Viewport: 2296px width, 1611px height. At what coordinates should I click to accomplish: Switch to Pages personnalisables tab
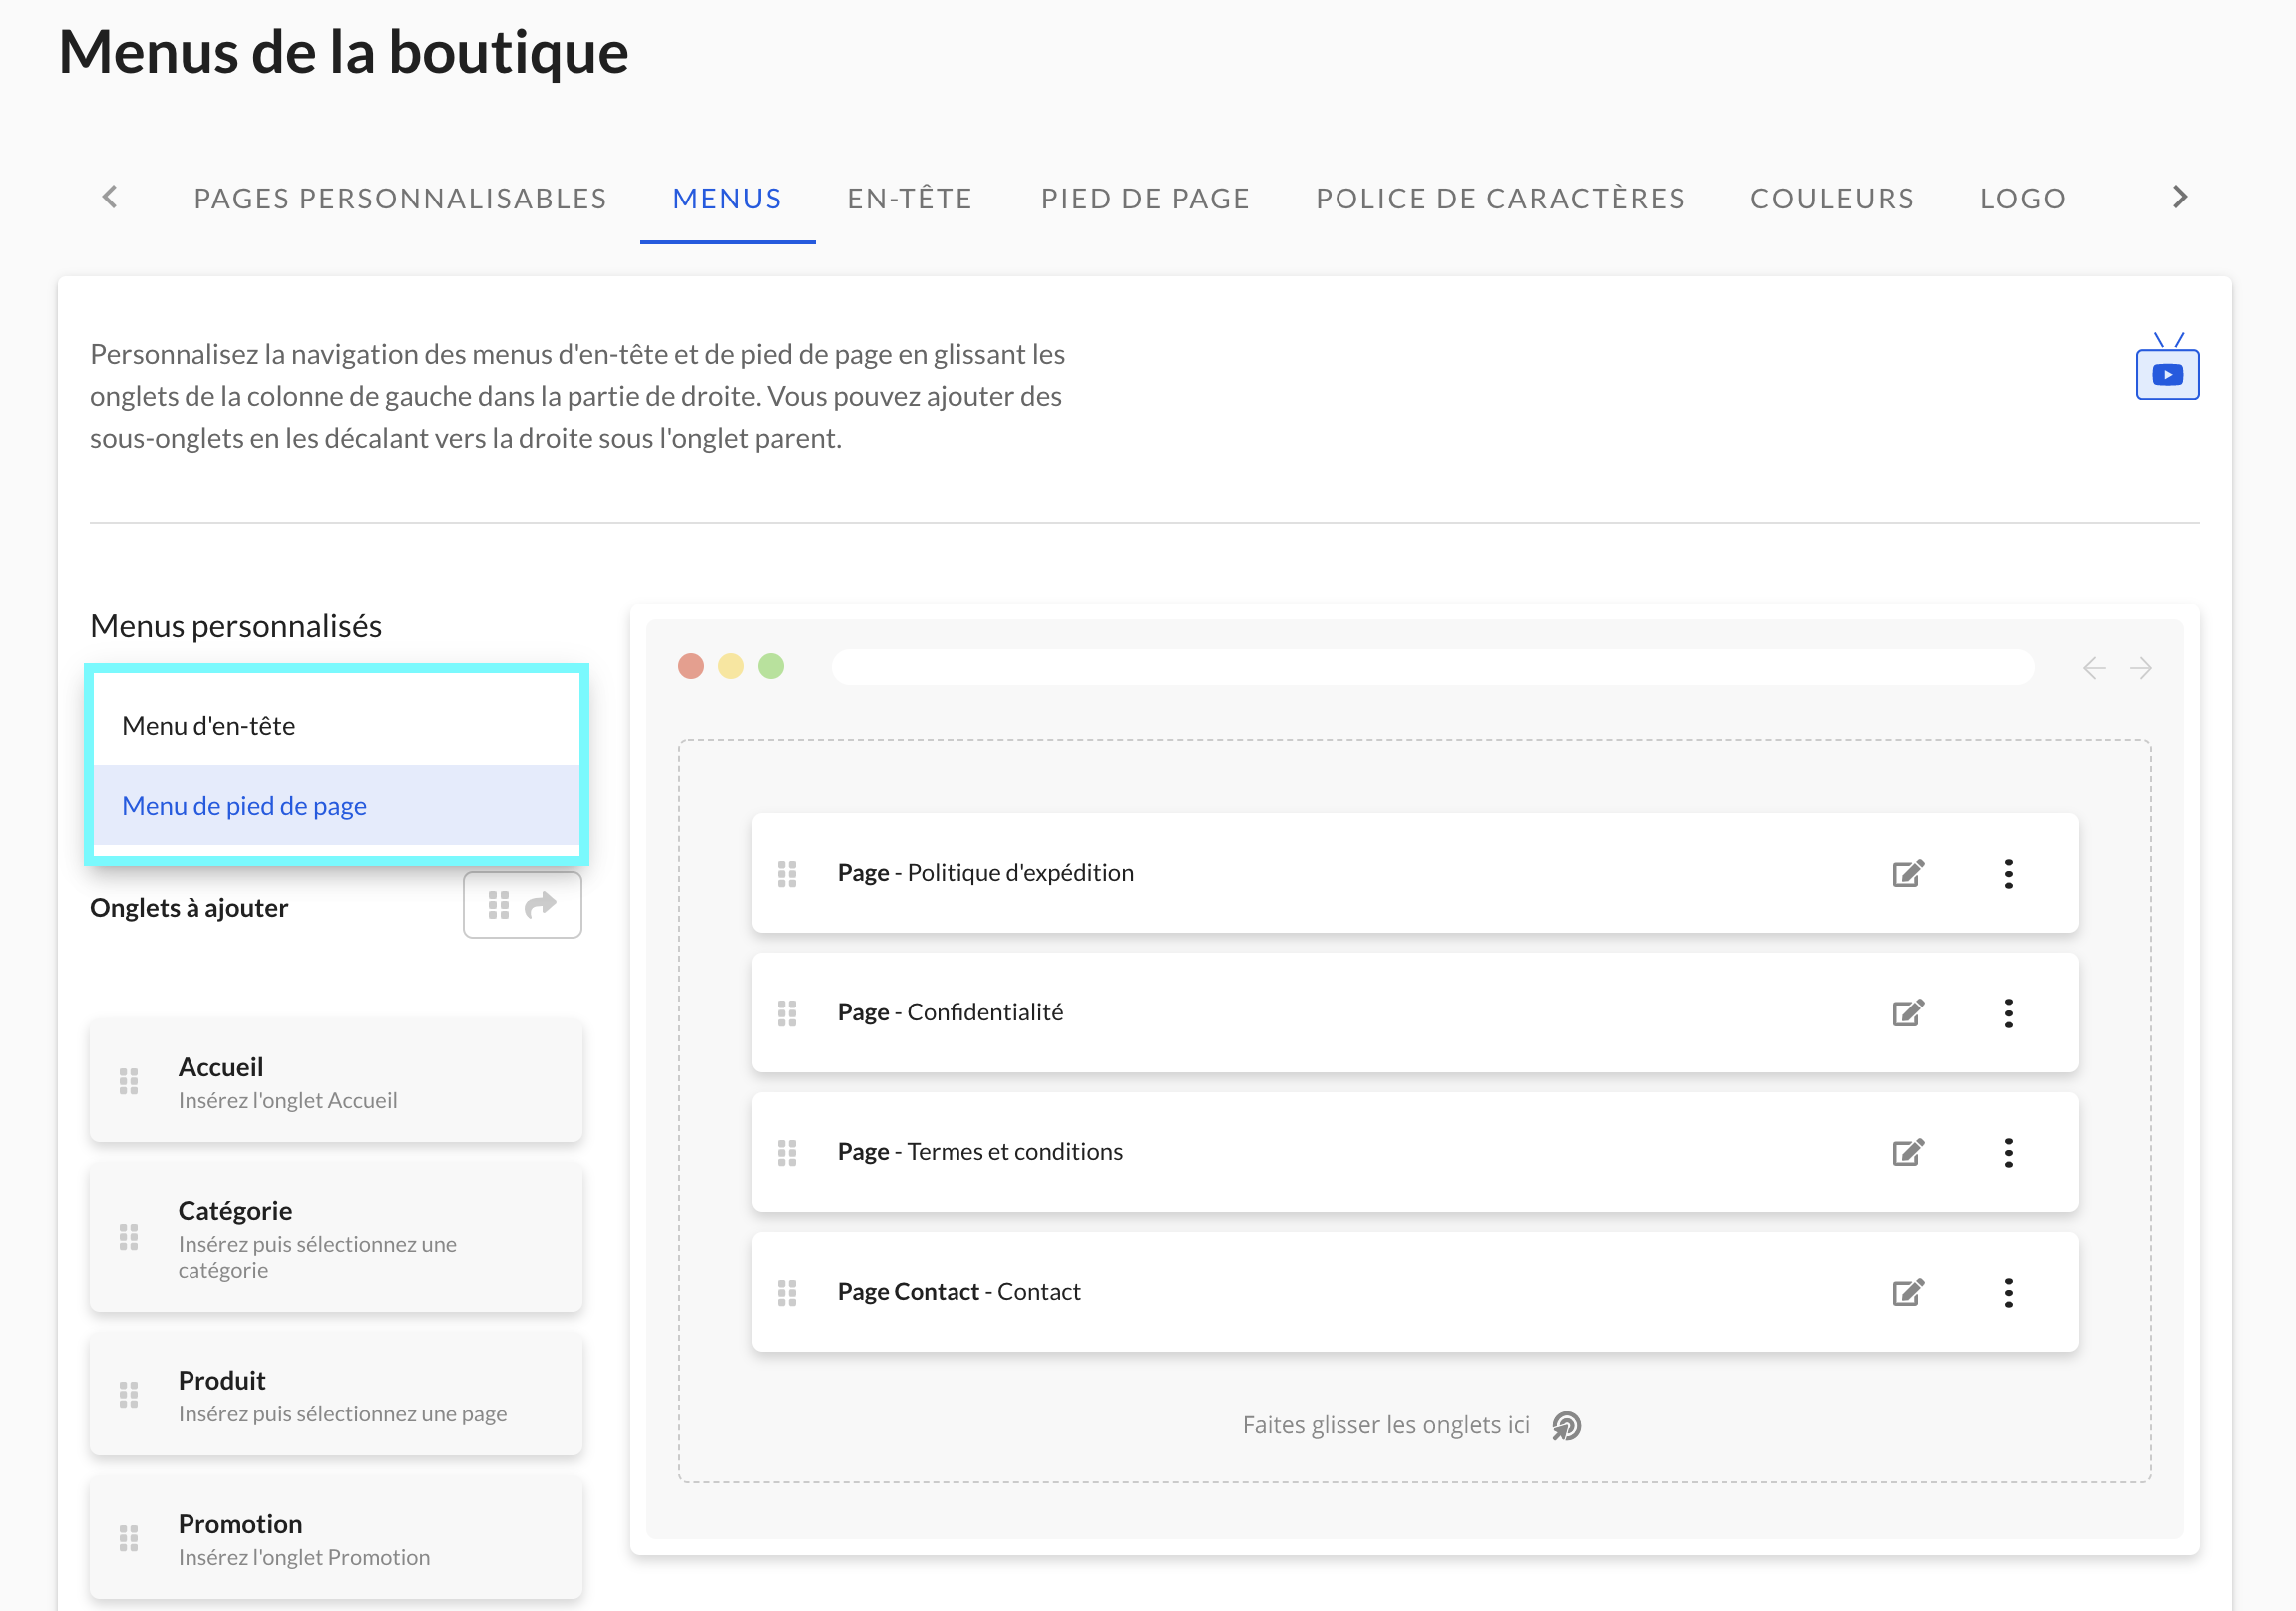point(400,198)
